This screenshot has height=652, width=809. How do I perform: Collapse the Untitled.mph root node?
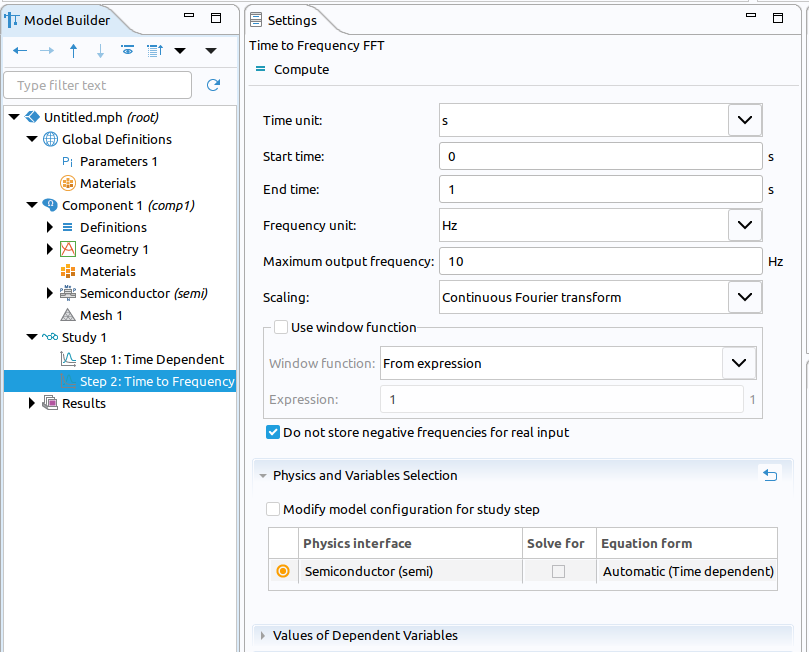click(x=14, y=117)
